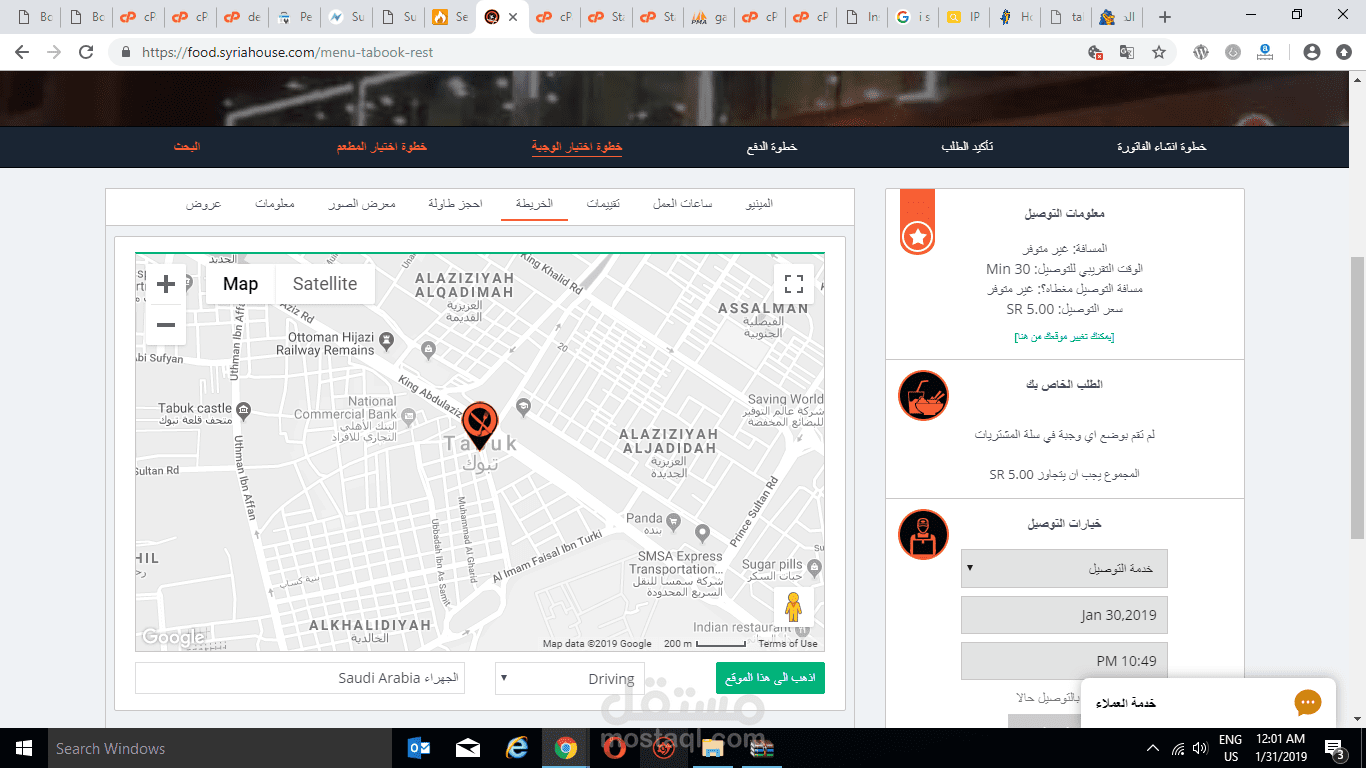Click the food bowl order icon

pyautogui.click(x=923, y=396)
